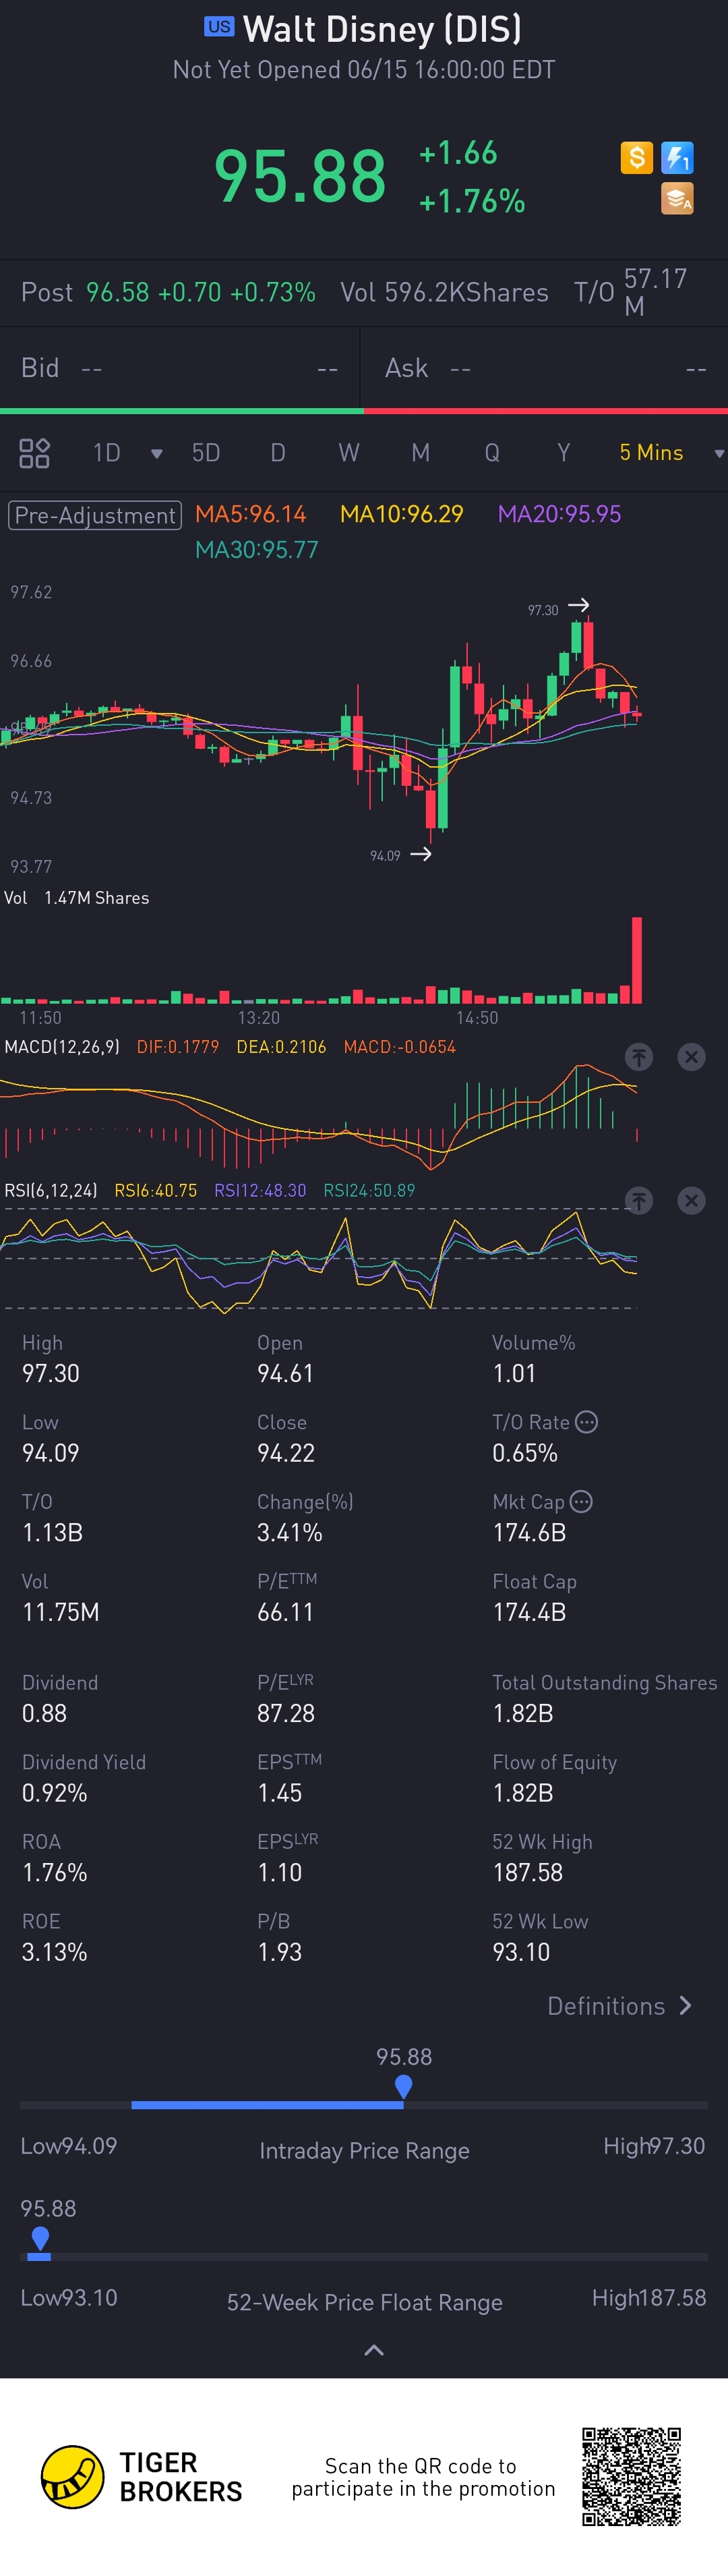Image resolution: width=728 pixels, height=2576 pixels.
Task: Tap the Tiger Brokers logo
Action: [141, 2476]
